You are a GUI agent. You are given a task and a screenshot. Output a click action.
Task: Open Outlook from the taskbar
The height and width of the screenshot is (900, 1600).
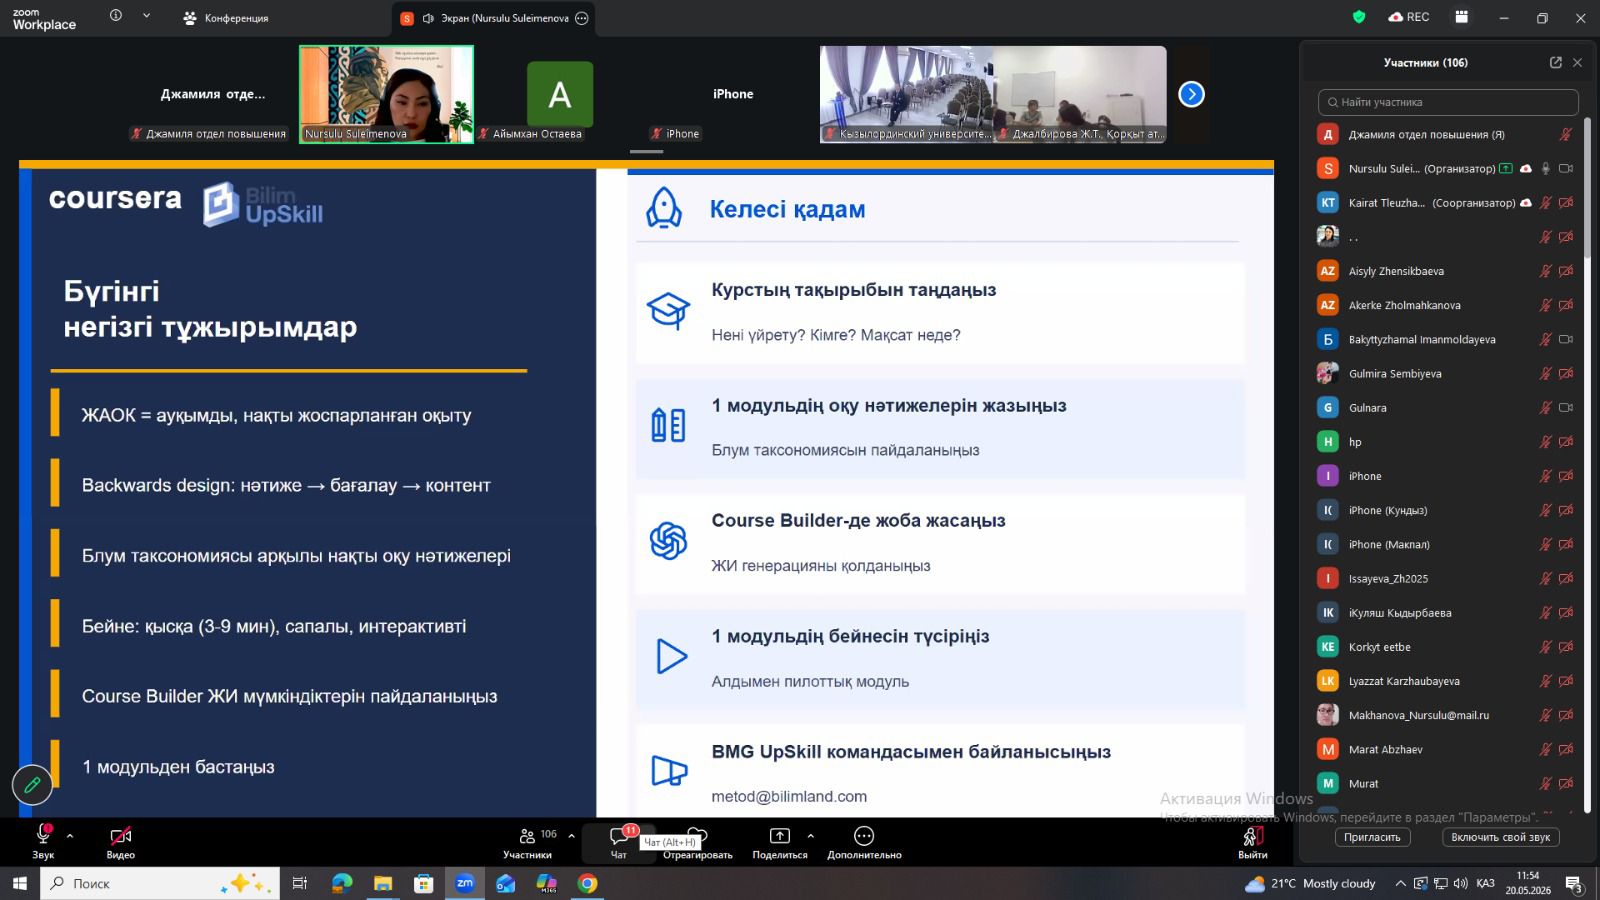point(505,883)
